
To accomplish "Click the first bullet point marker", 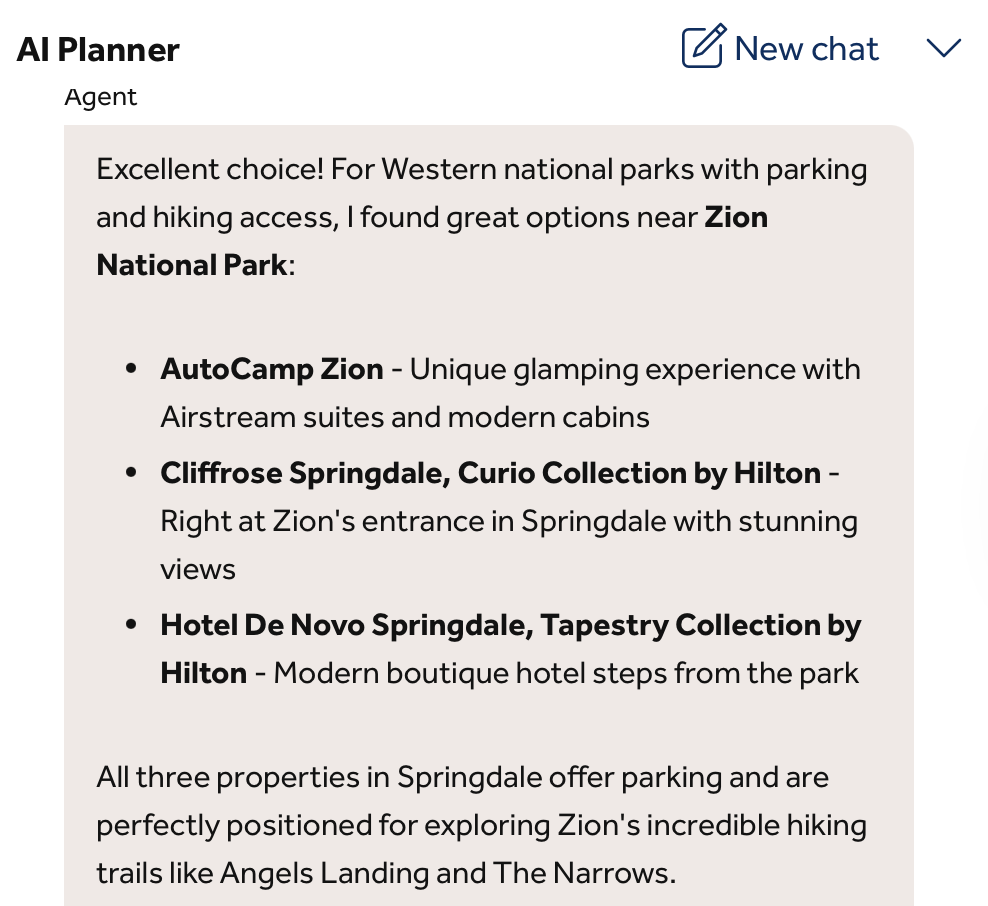I will tap(131, 368).
